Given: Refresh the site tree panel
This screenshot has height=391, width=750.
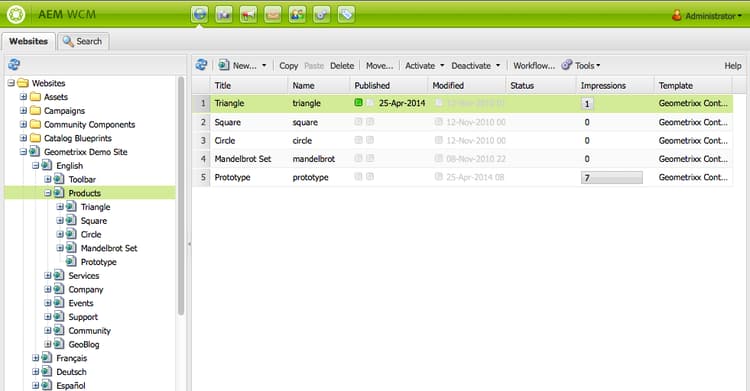Looking at the screenshot, I should pyautogui.click(x=14, y=65).
